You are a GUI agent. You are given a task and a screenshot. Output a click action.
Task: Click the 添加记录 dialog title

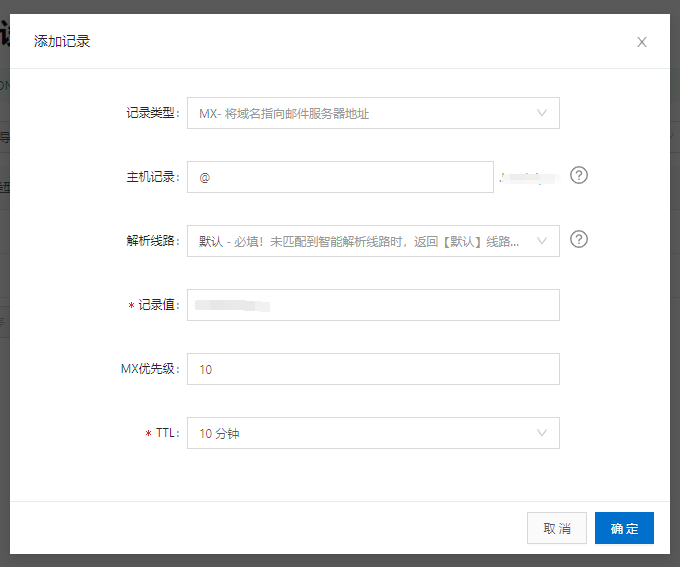(62, 41)
